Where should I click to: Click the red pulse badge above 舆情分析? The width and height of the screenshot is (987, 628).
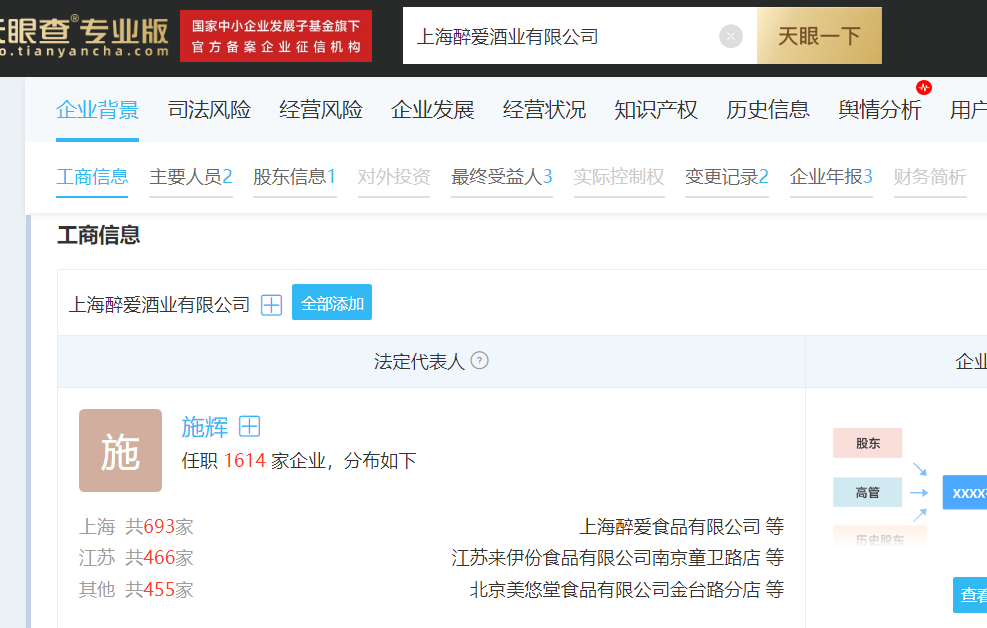point(924,87)
